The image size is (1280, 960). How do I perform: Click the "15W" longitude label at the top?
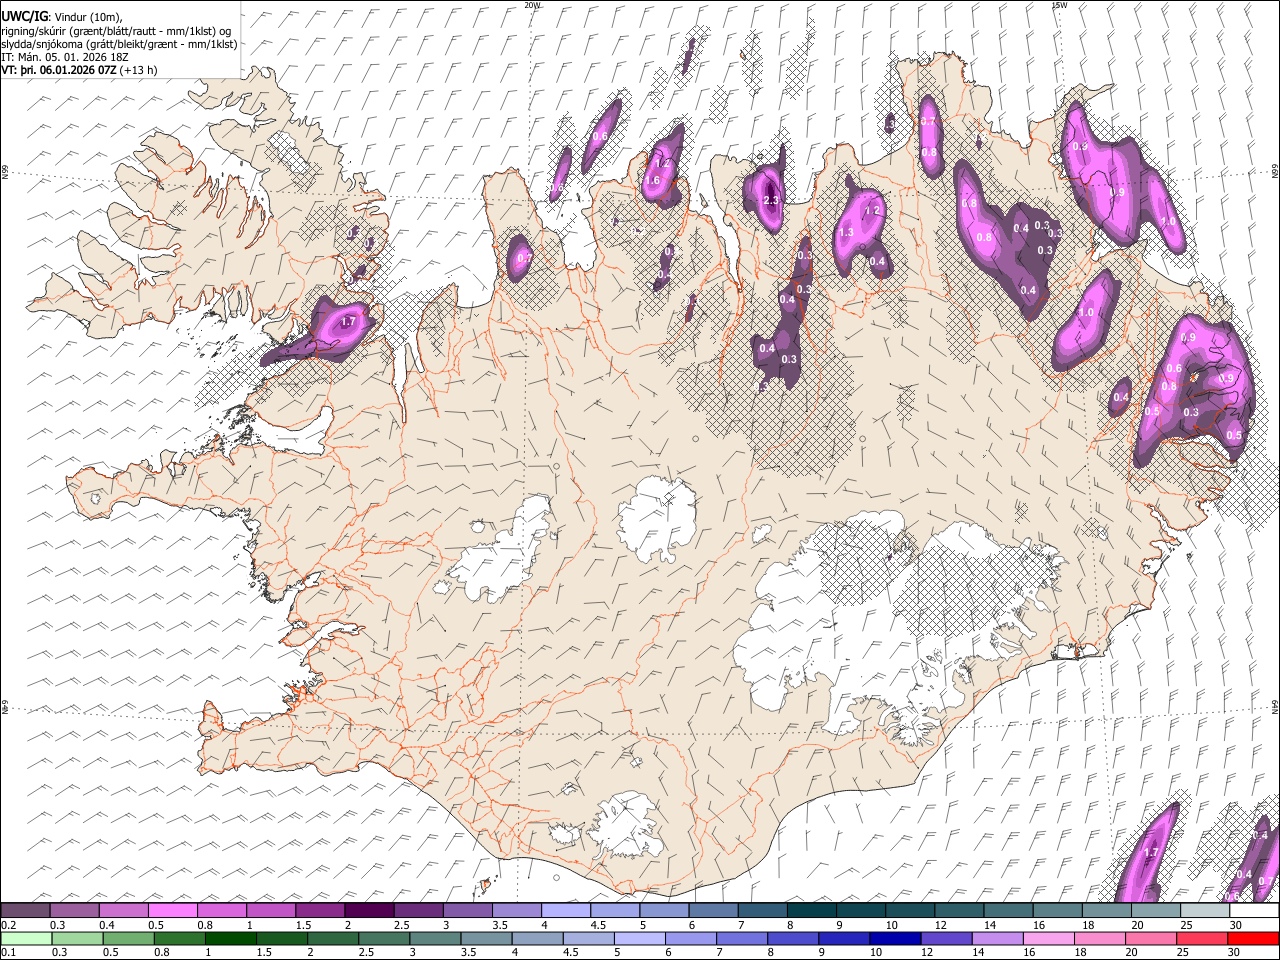pyautogui.click(x=1059, y=5)
